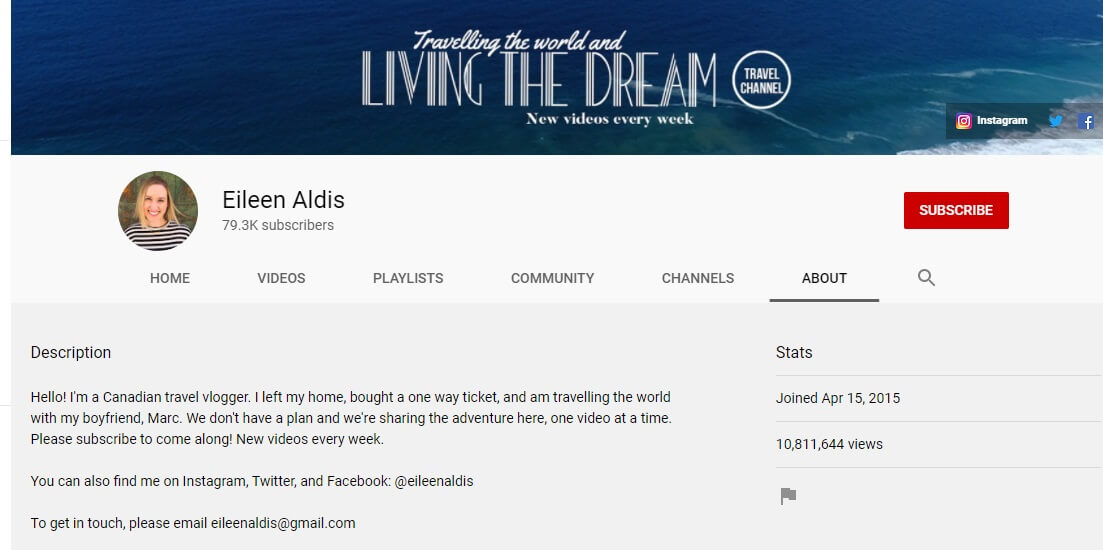This screenshot has height=550, width=1103.
Task: Click the 79.3K subscribers count
Action: coord(278,225)
